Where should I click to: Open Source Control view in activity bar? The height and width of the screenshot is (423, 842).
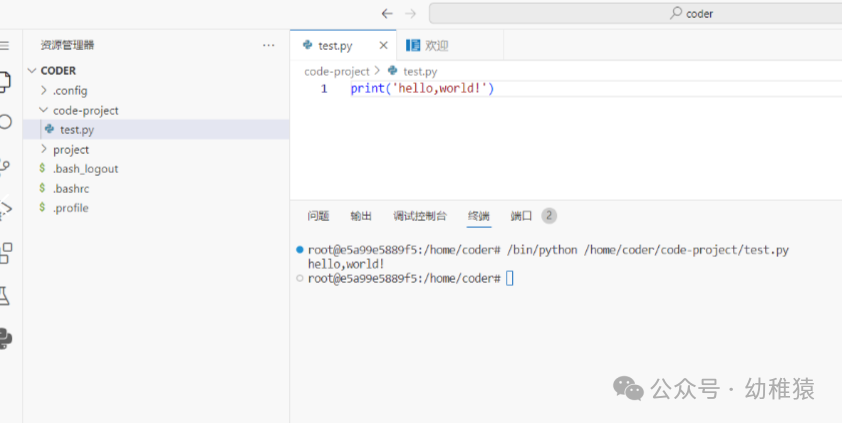point(4,165)
